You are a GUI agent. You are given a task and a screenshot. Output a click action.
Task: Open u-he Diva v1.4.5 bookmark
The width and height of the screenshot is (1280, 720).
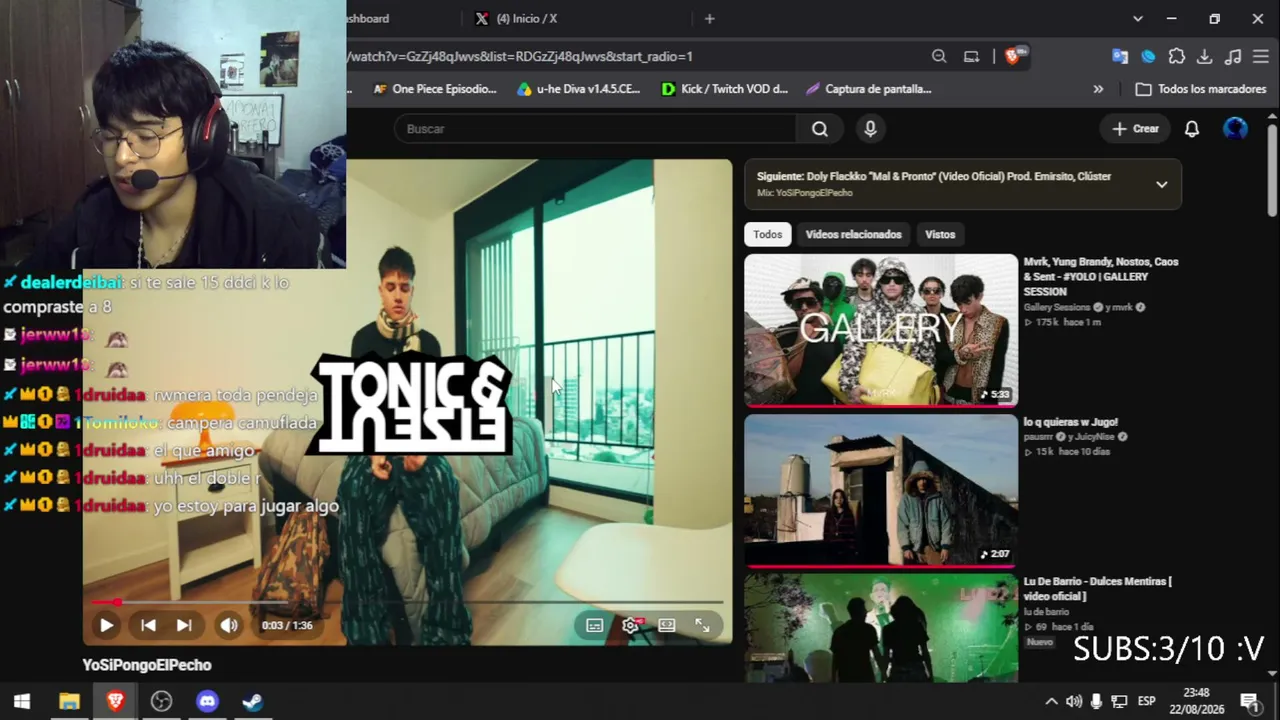click(x=579, y=89)
